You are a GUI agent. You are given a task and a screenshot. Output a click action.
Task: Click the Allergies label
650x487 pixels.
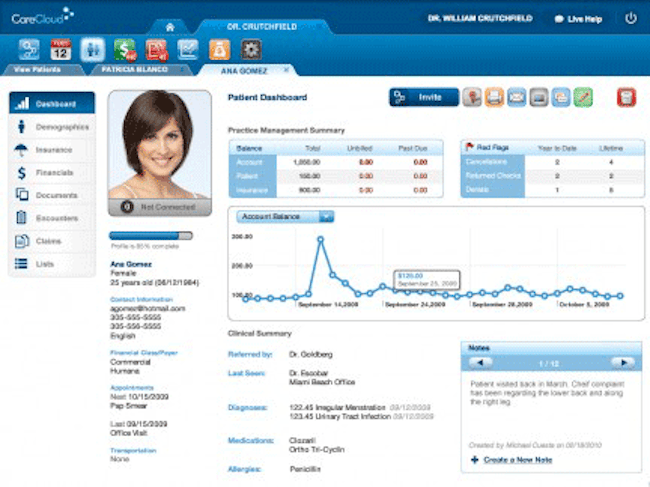click(x=244, y=469)
